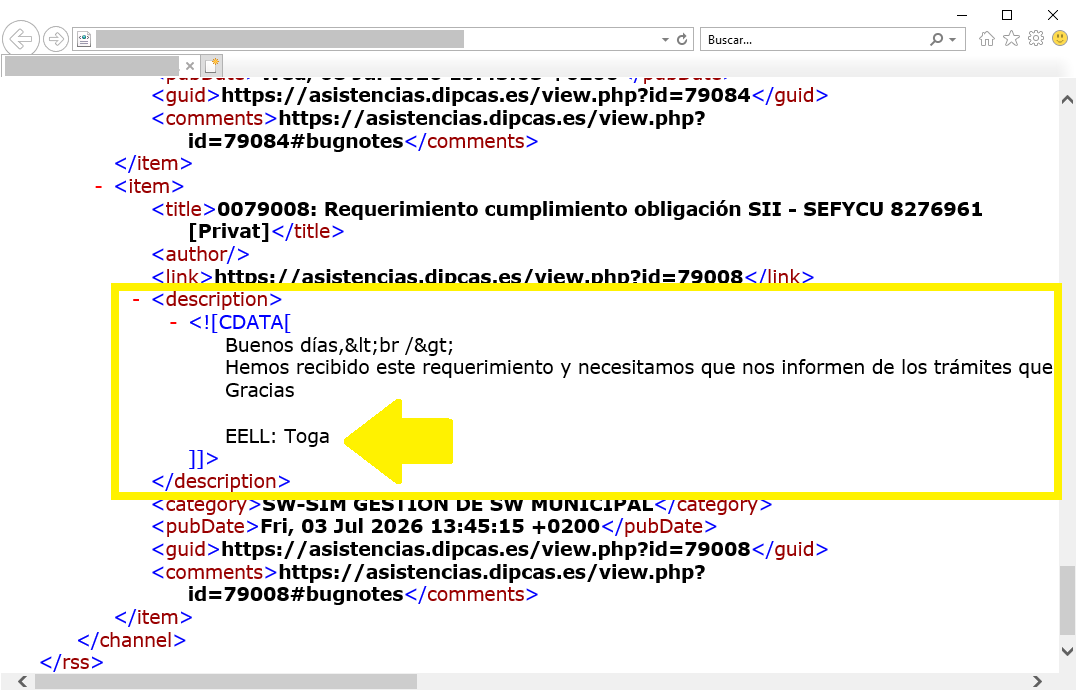
Task: Maximize the browser window
Action: pos(1007,15)
